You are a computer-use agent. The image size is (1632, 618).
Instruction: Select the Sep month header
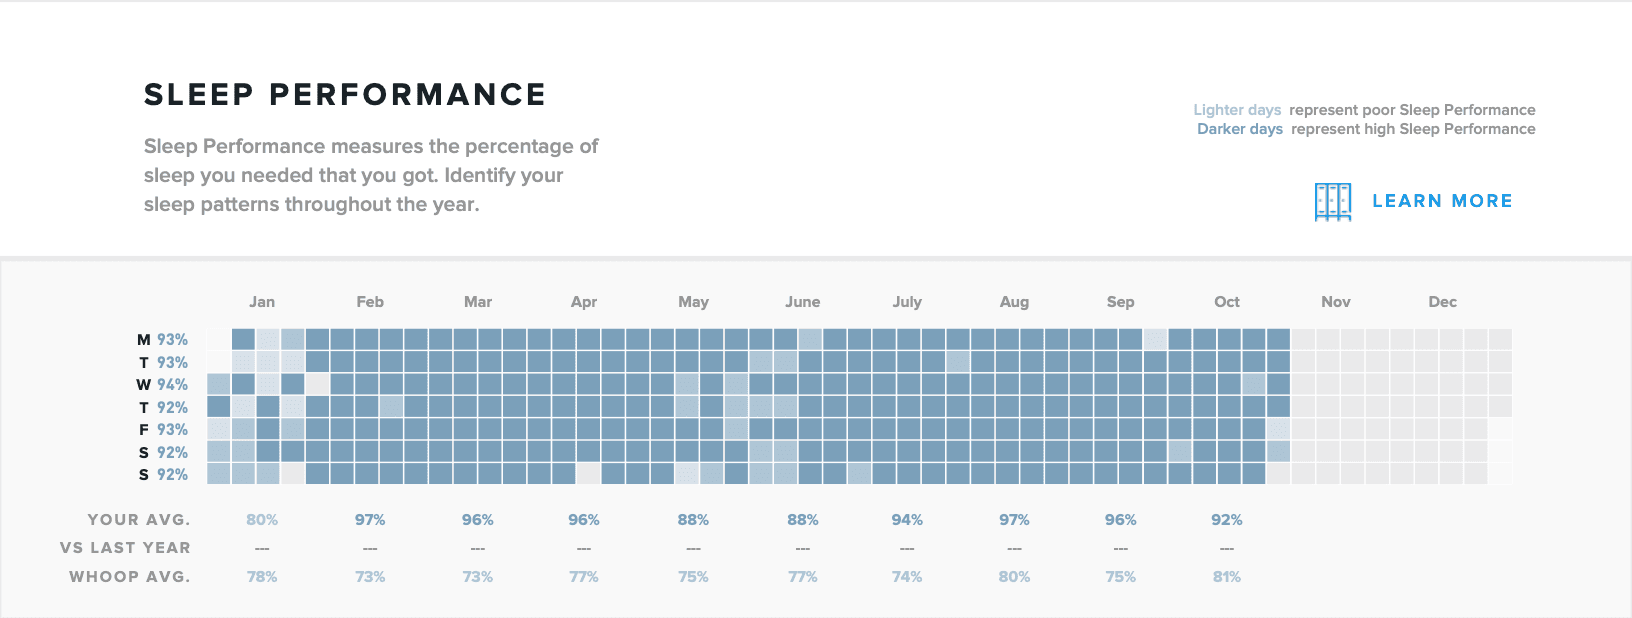(1120, 301)
